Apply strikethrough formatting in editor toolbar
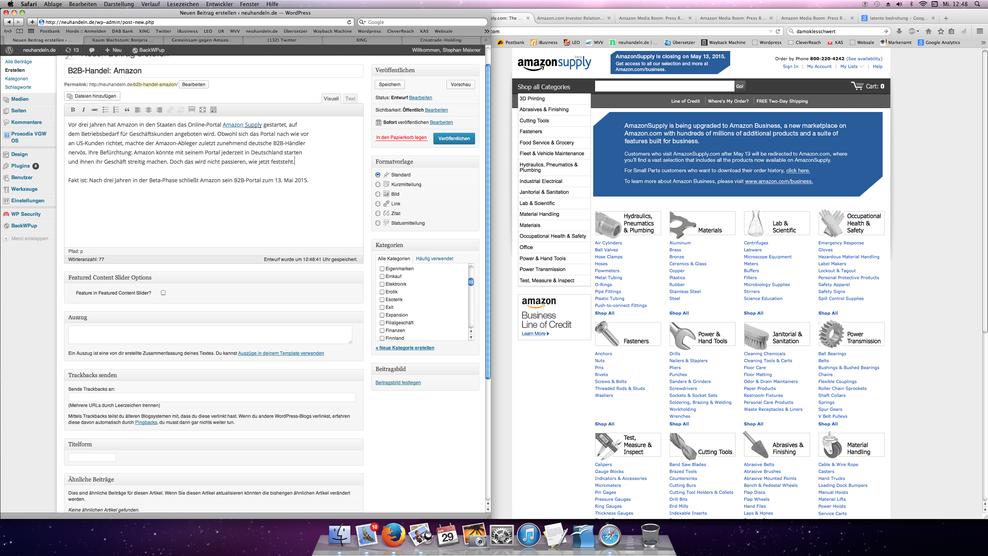 click(x=94, y=110)
